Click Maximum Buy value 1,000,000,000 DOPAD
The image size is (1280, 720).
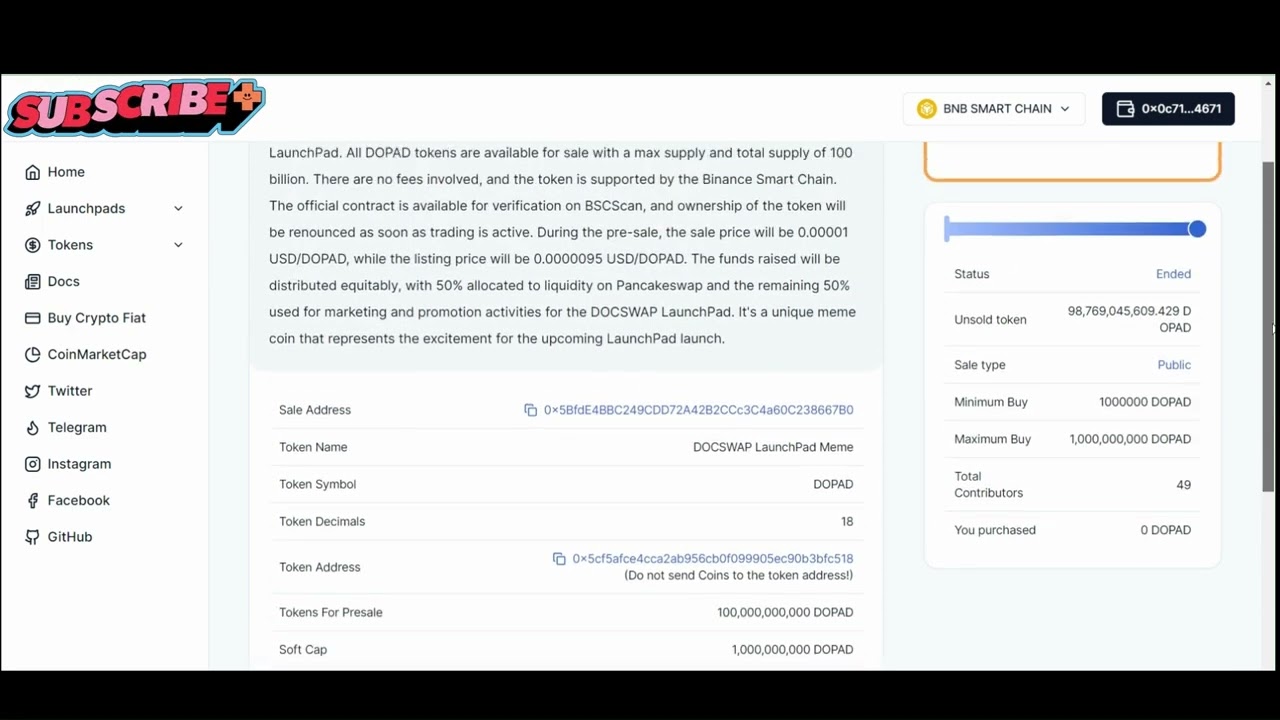1130,439
